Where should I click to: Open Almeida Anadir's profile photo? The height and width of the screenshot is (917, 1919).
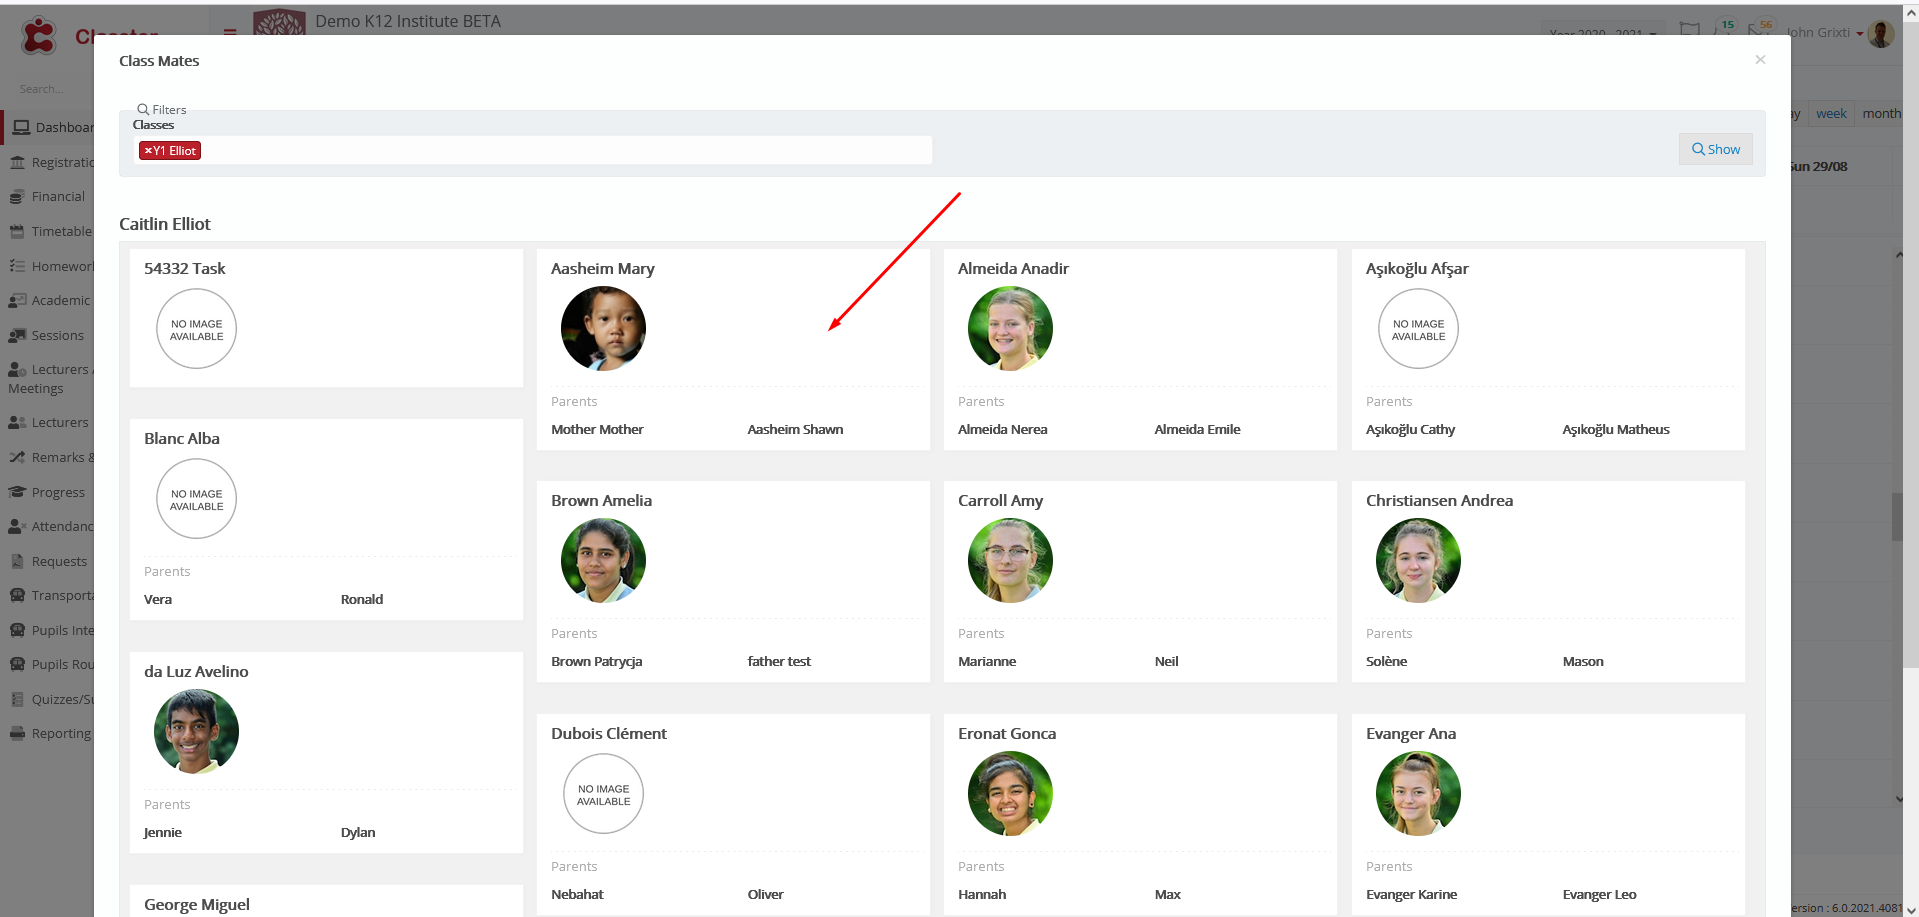pyautogui.click(x=1010, y=328)
